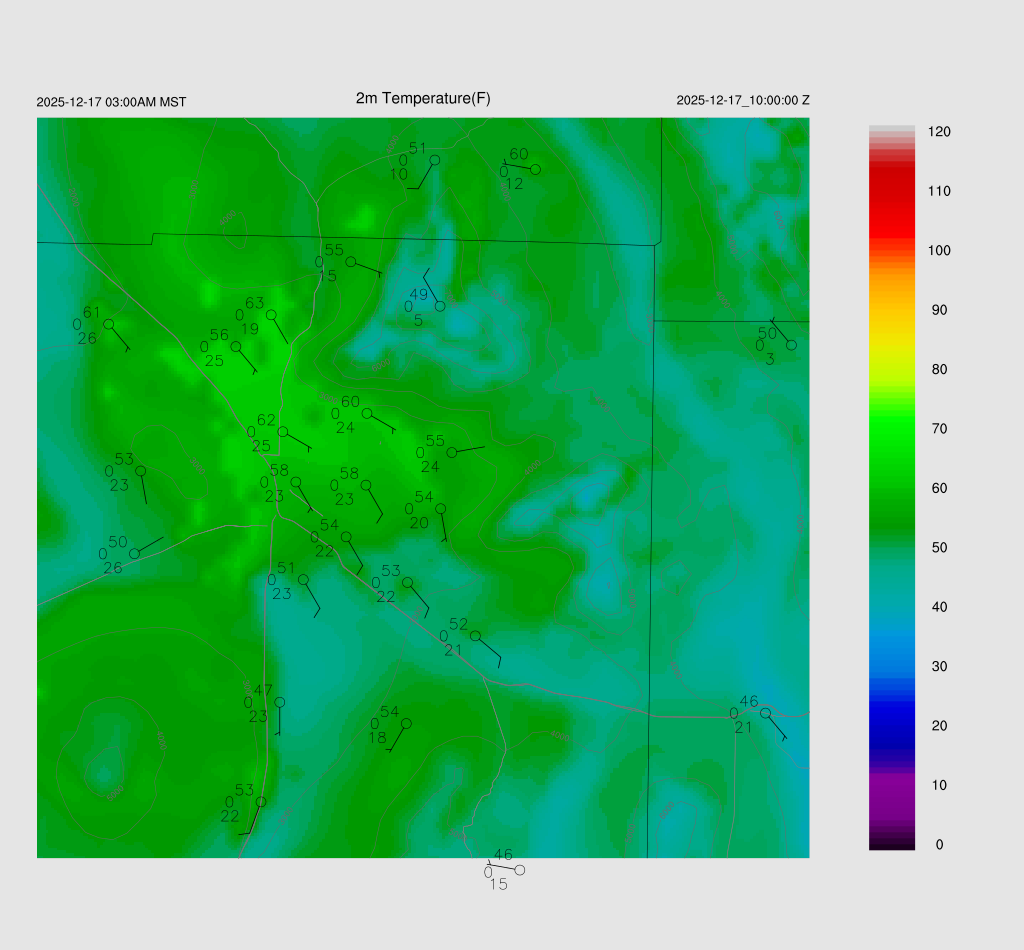Select the station circle labeled 47 and 23
This screenshot has height=950, width=1024.
click(280, 702)
